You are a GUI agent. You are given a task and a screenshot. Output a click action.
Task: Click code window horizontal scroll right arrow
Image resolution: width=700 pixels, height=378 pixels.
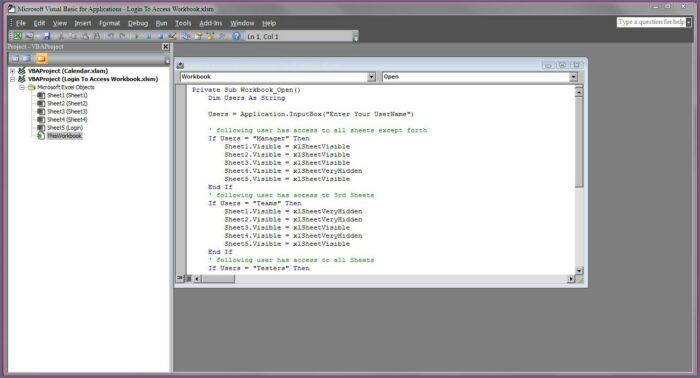[x=571, y=279]
